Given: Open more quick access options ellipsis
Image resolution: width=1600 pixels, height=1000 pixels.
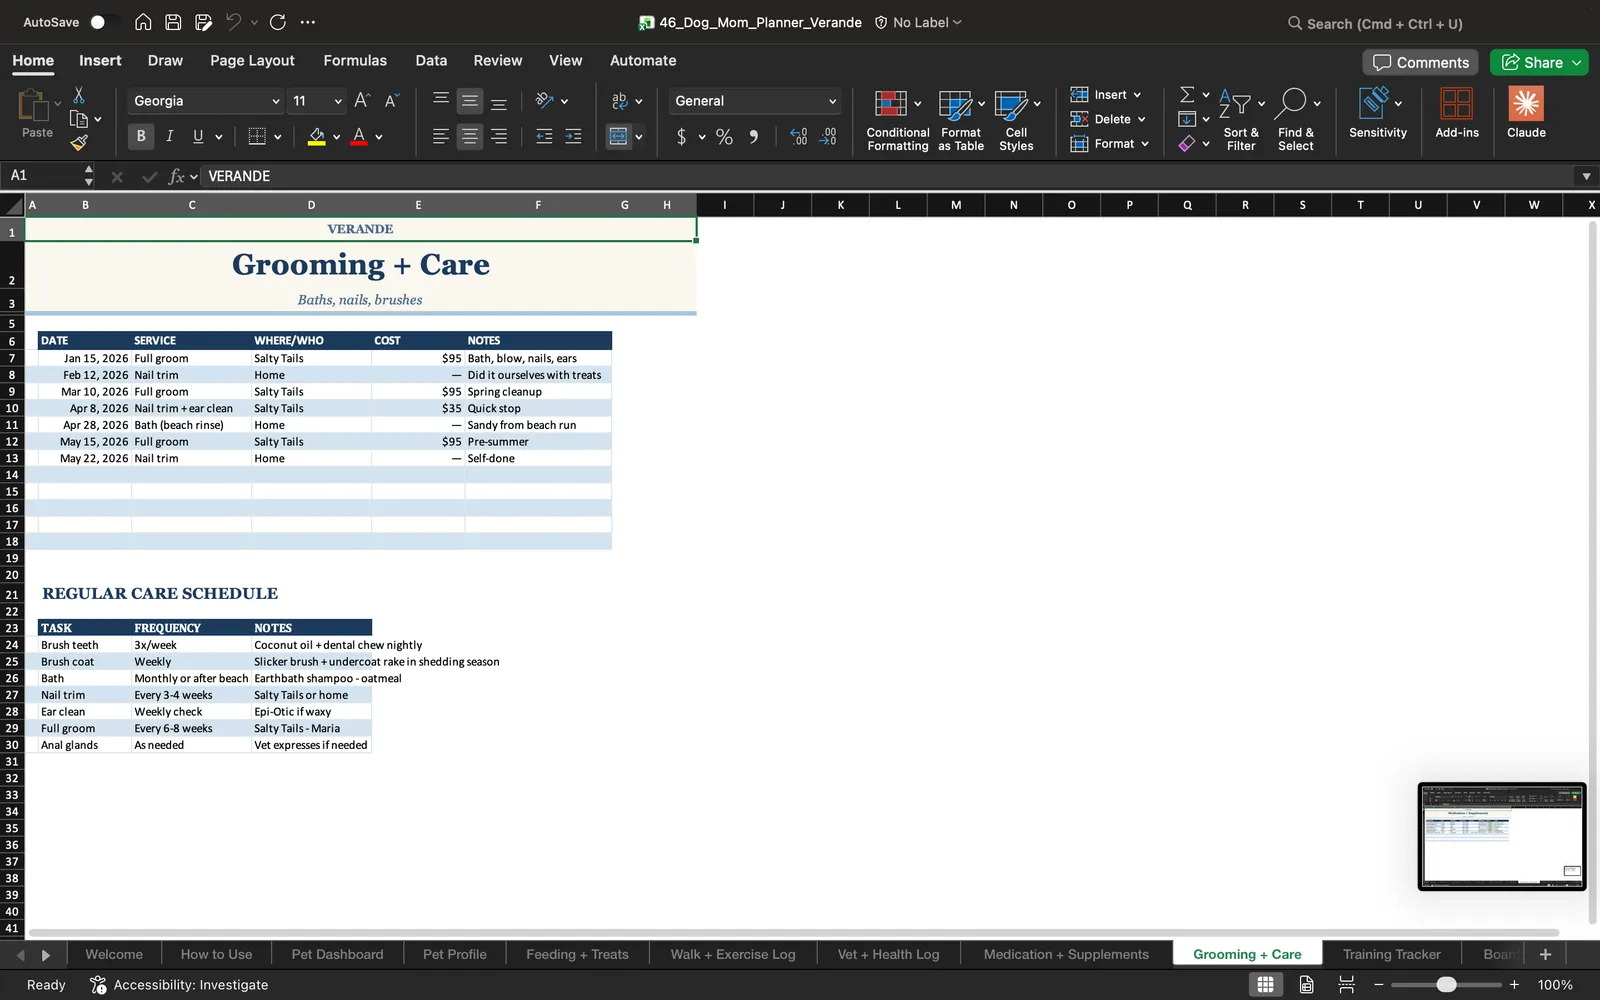Looking at the screenshot, I should click(308, 22).
